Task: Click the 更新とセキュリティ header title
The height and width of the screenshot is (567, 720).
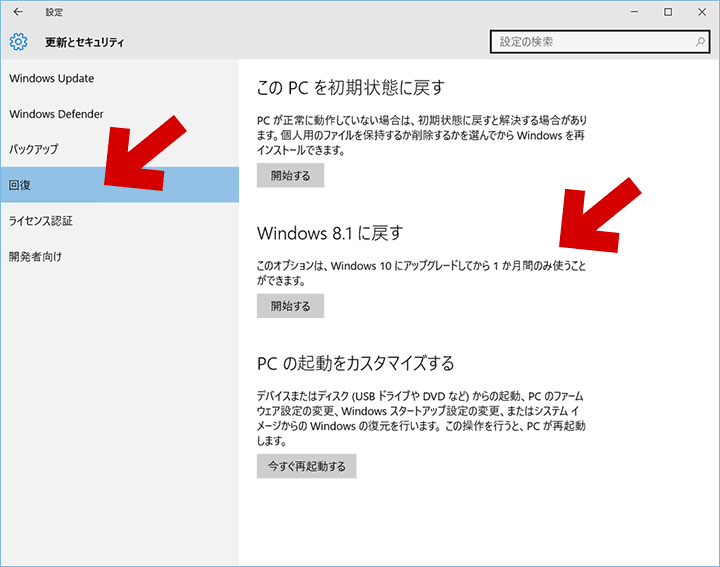Action: pyautogui.click(x=84, y=42)
